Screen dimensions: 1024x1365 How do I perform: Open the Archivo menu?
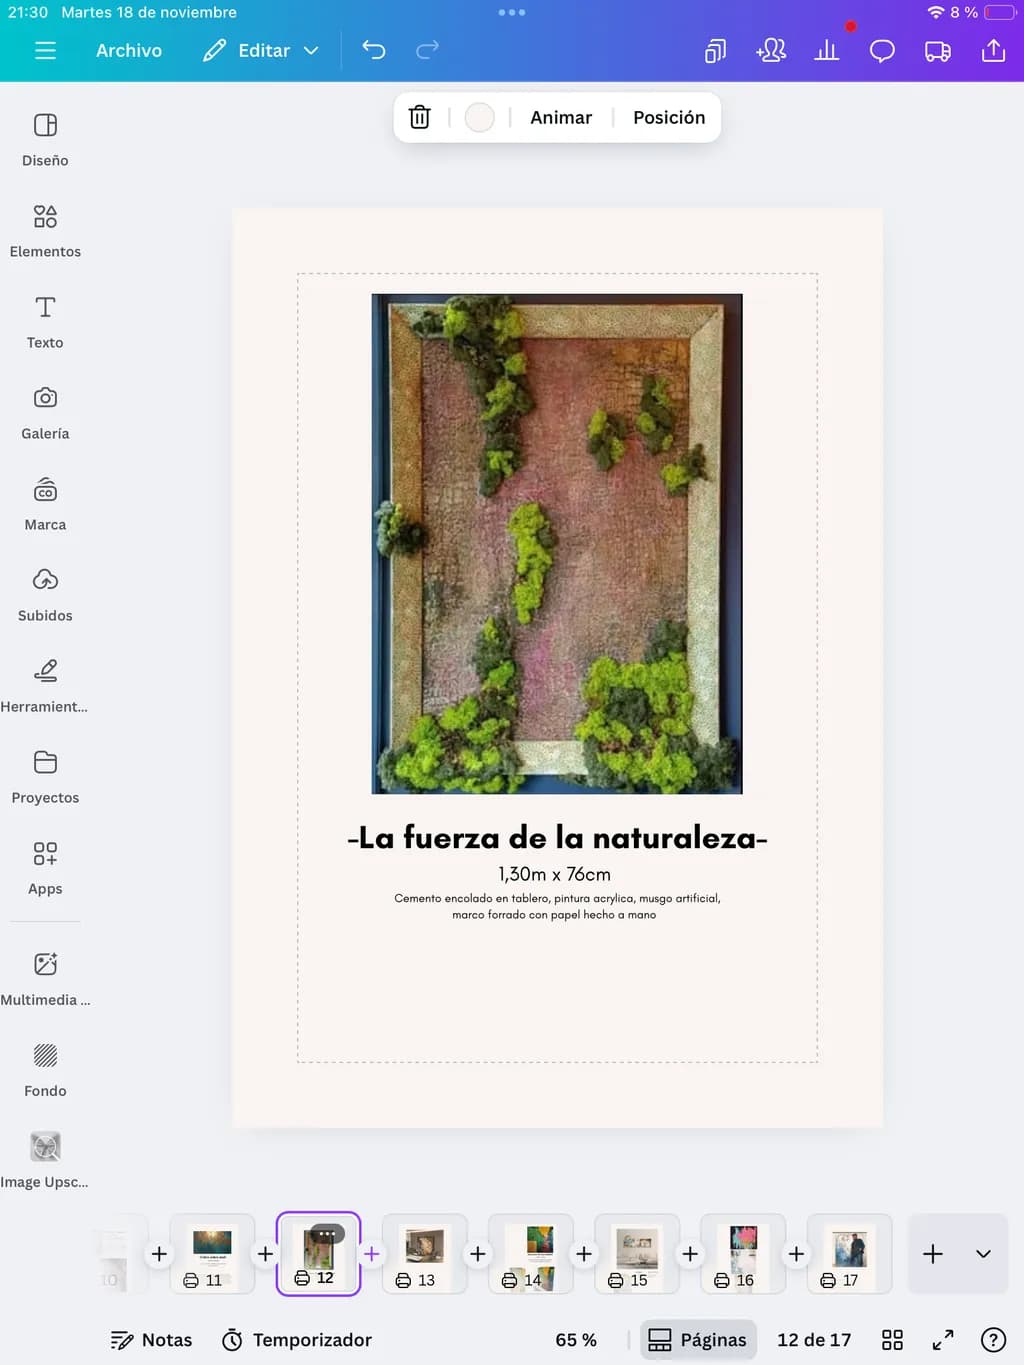129,50
